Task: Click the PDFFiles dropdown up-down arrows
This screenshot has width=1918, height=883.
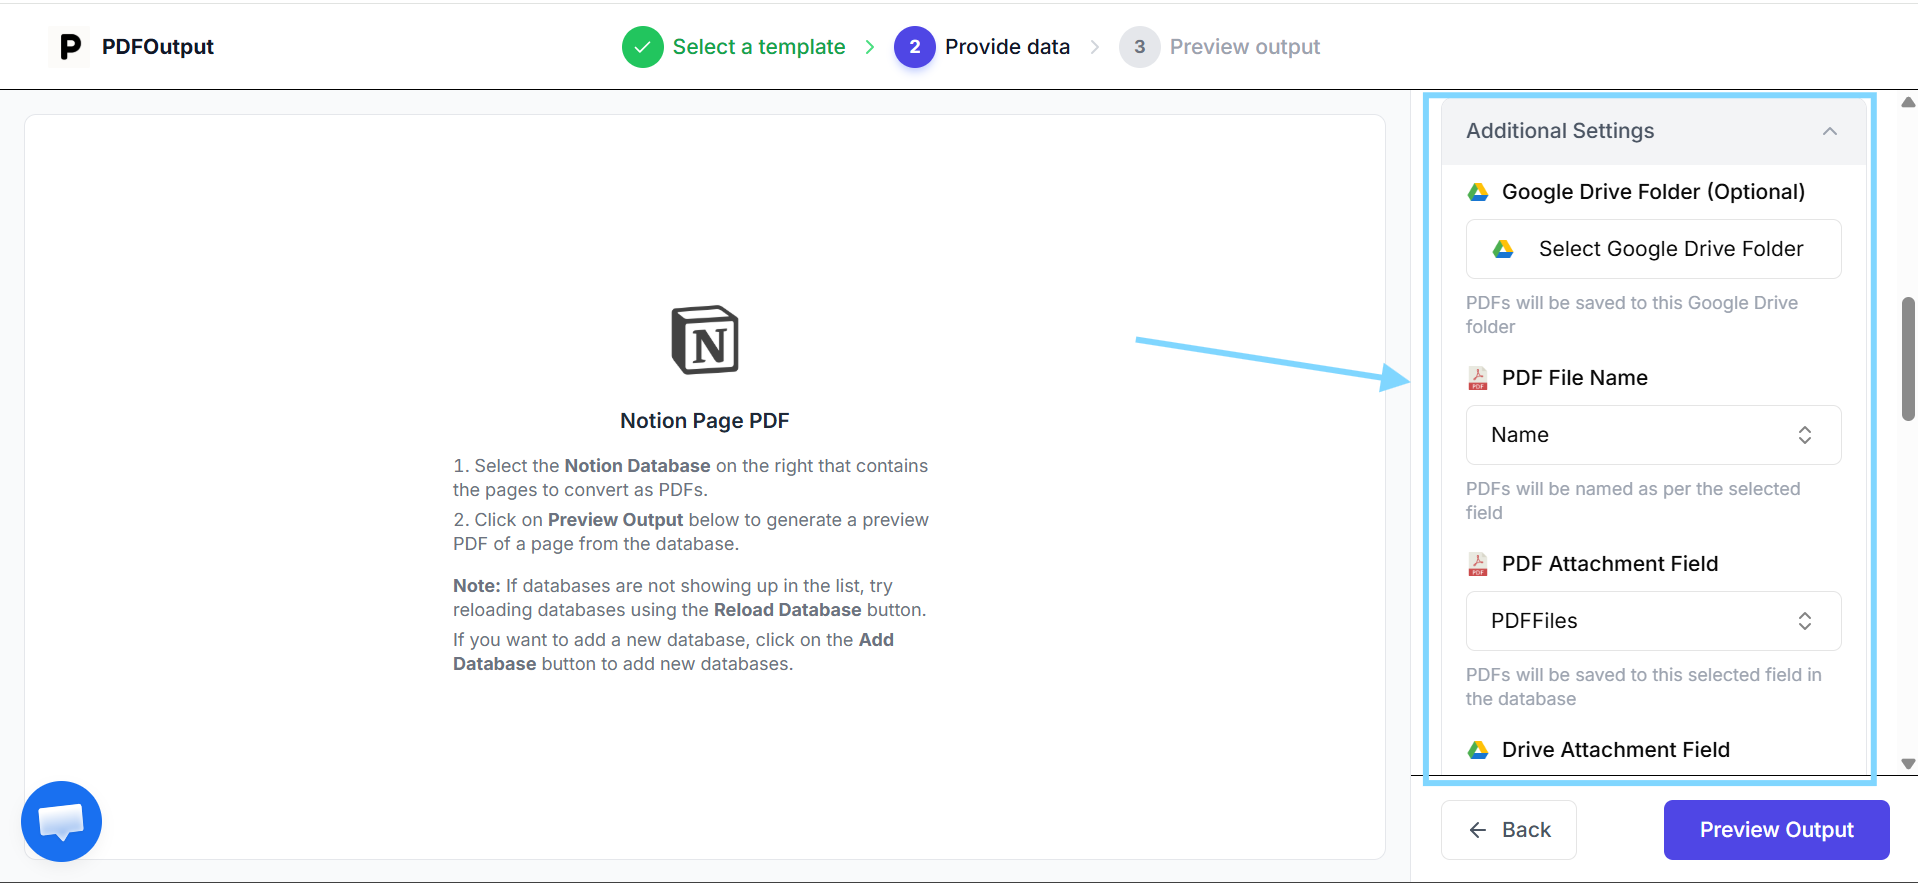Action: 1805,621
